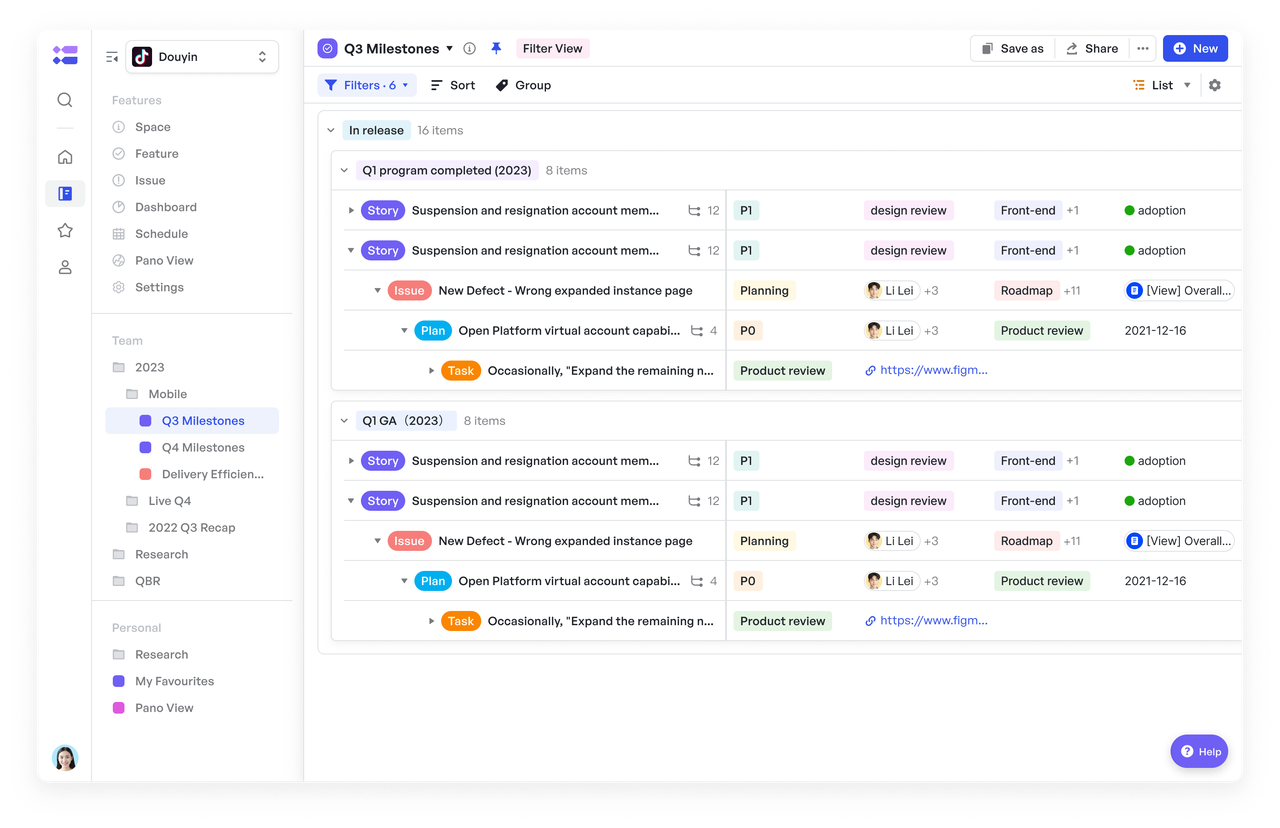Image resolution: width=1280 pixels, height=828 pixels.
Task: Collapse the Q1 GA (2023) group
Action: pyautogui.click(x=344, y=420)
